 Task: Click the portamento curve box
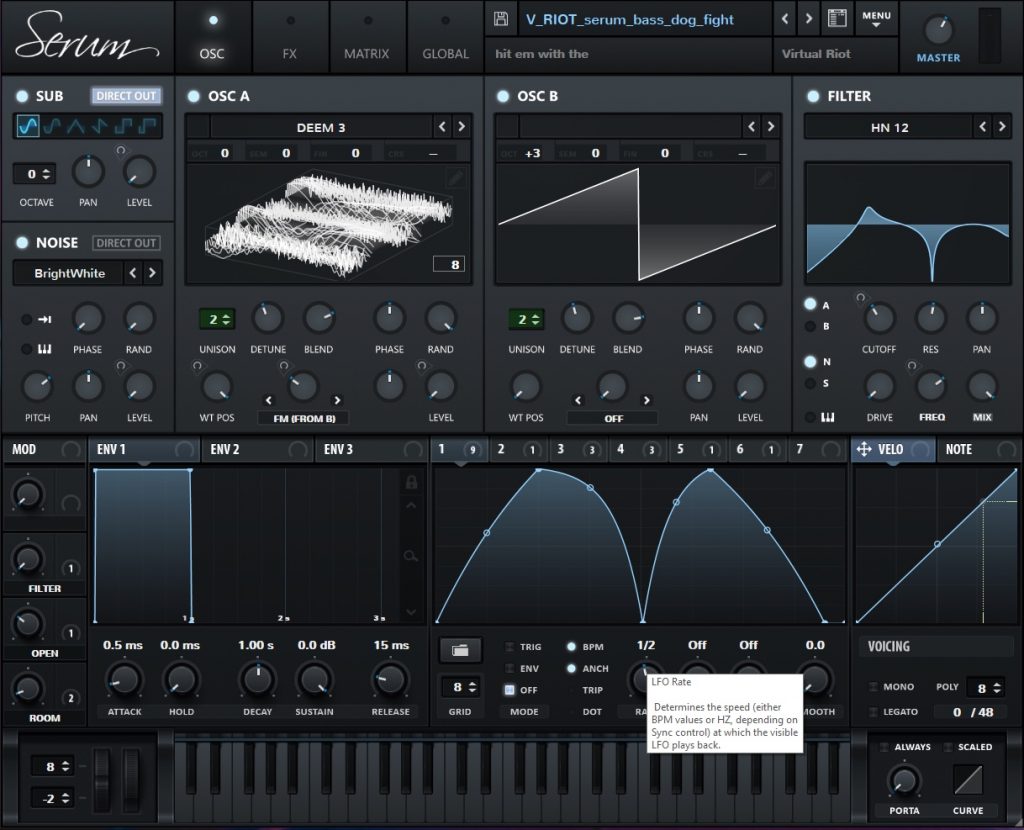[x=968, y=779]
